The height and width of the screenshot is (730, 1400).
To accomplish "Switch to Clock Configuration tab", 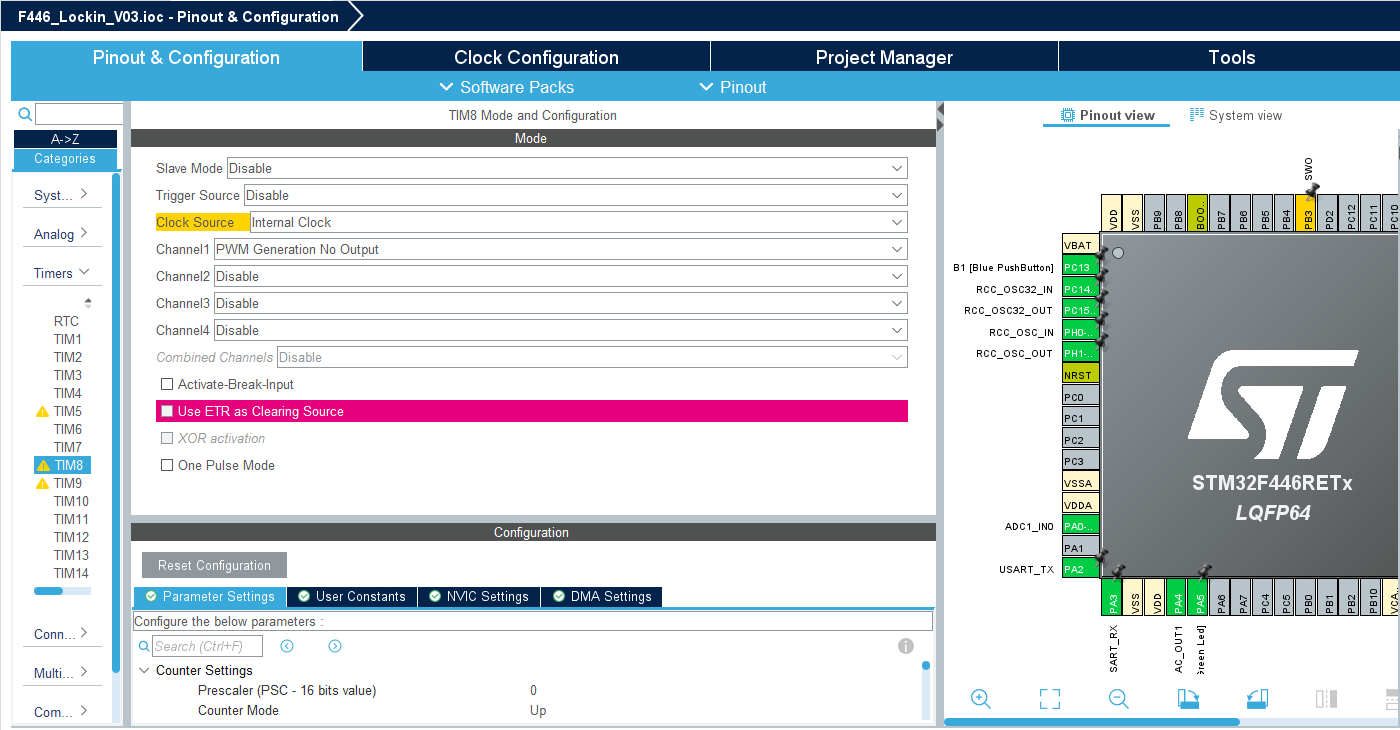I will point(536,57).
